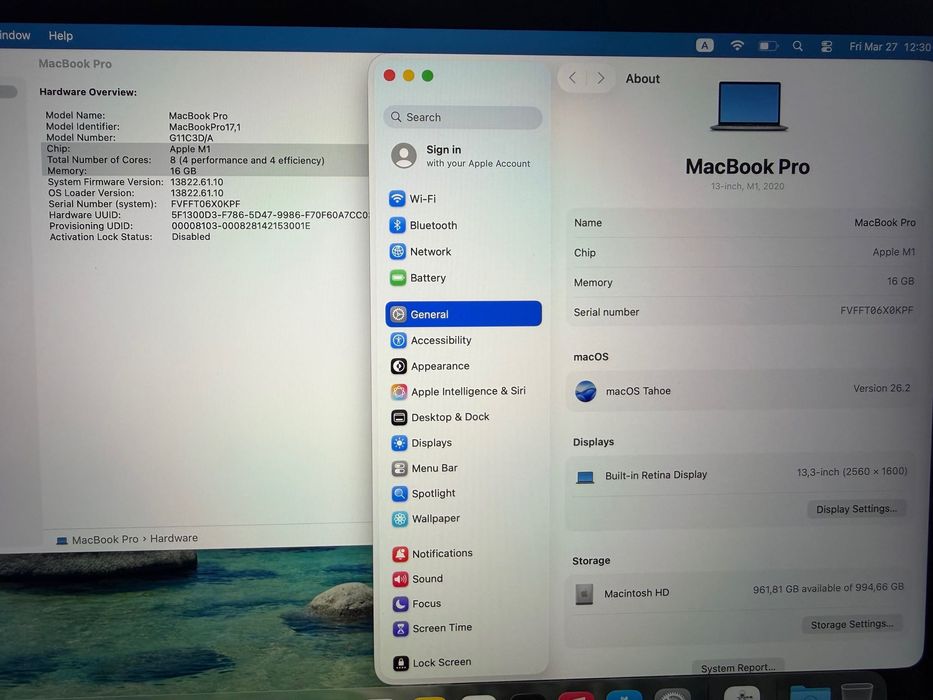Open Storage Settings
The image size is (933, 700).
[851, 624]
